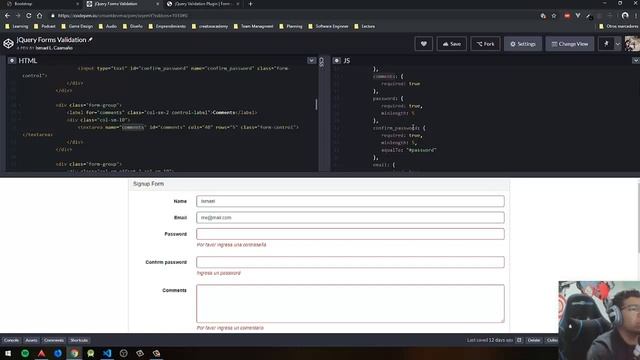Reload the browser page
Image resolution: width=640 pixels, height=360 pixels.
tap(29, 16)
